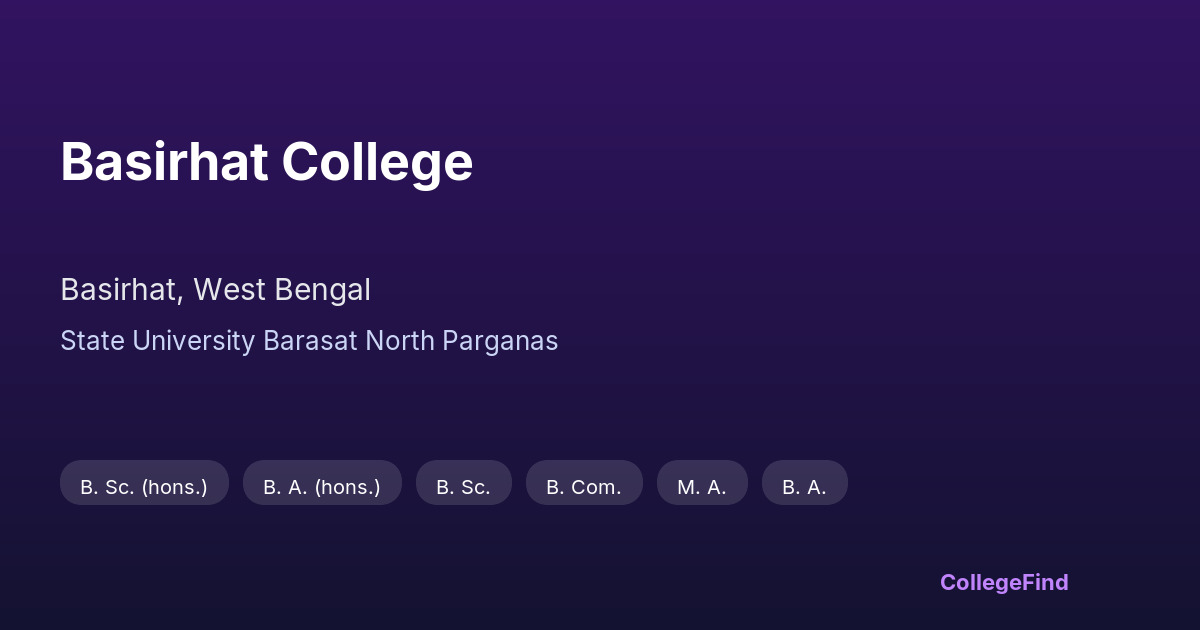This screenshot has width=1200, height=630.
Task: Click the CollegeFind brand logo
Action: point(1004,582)
